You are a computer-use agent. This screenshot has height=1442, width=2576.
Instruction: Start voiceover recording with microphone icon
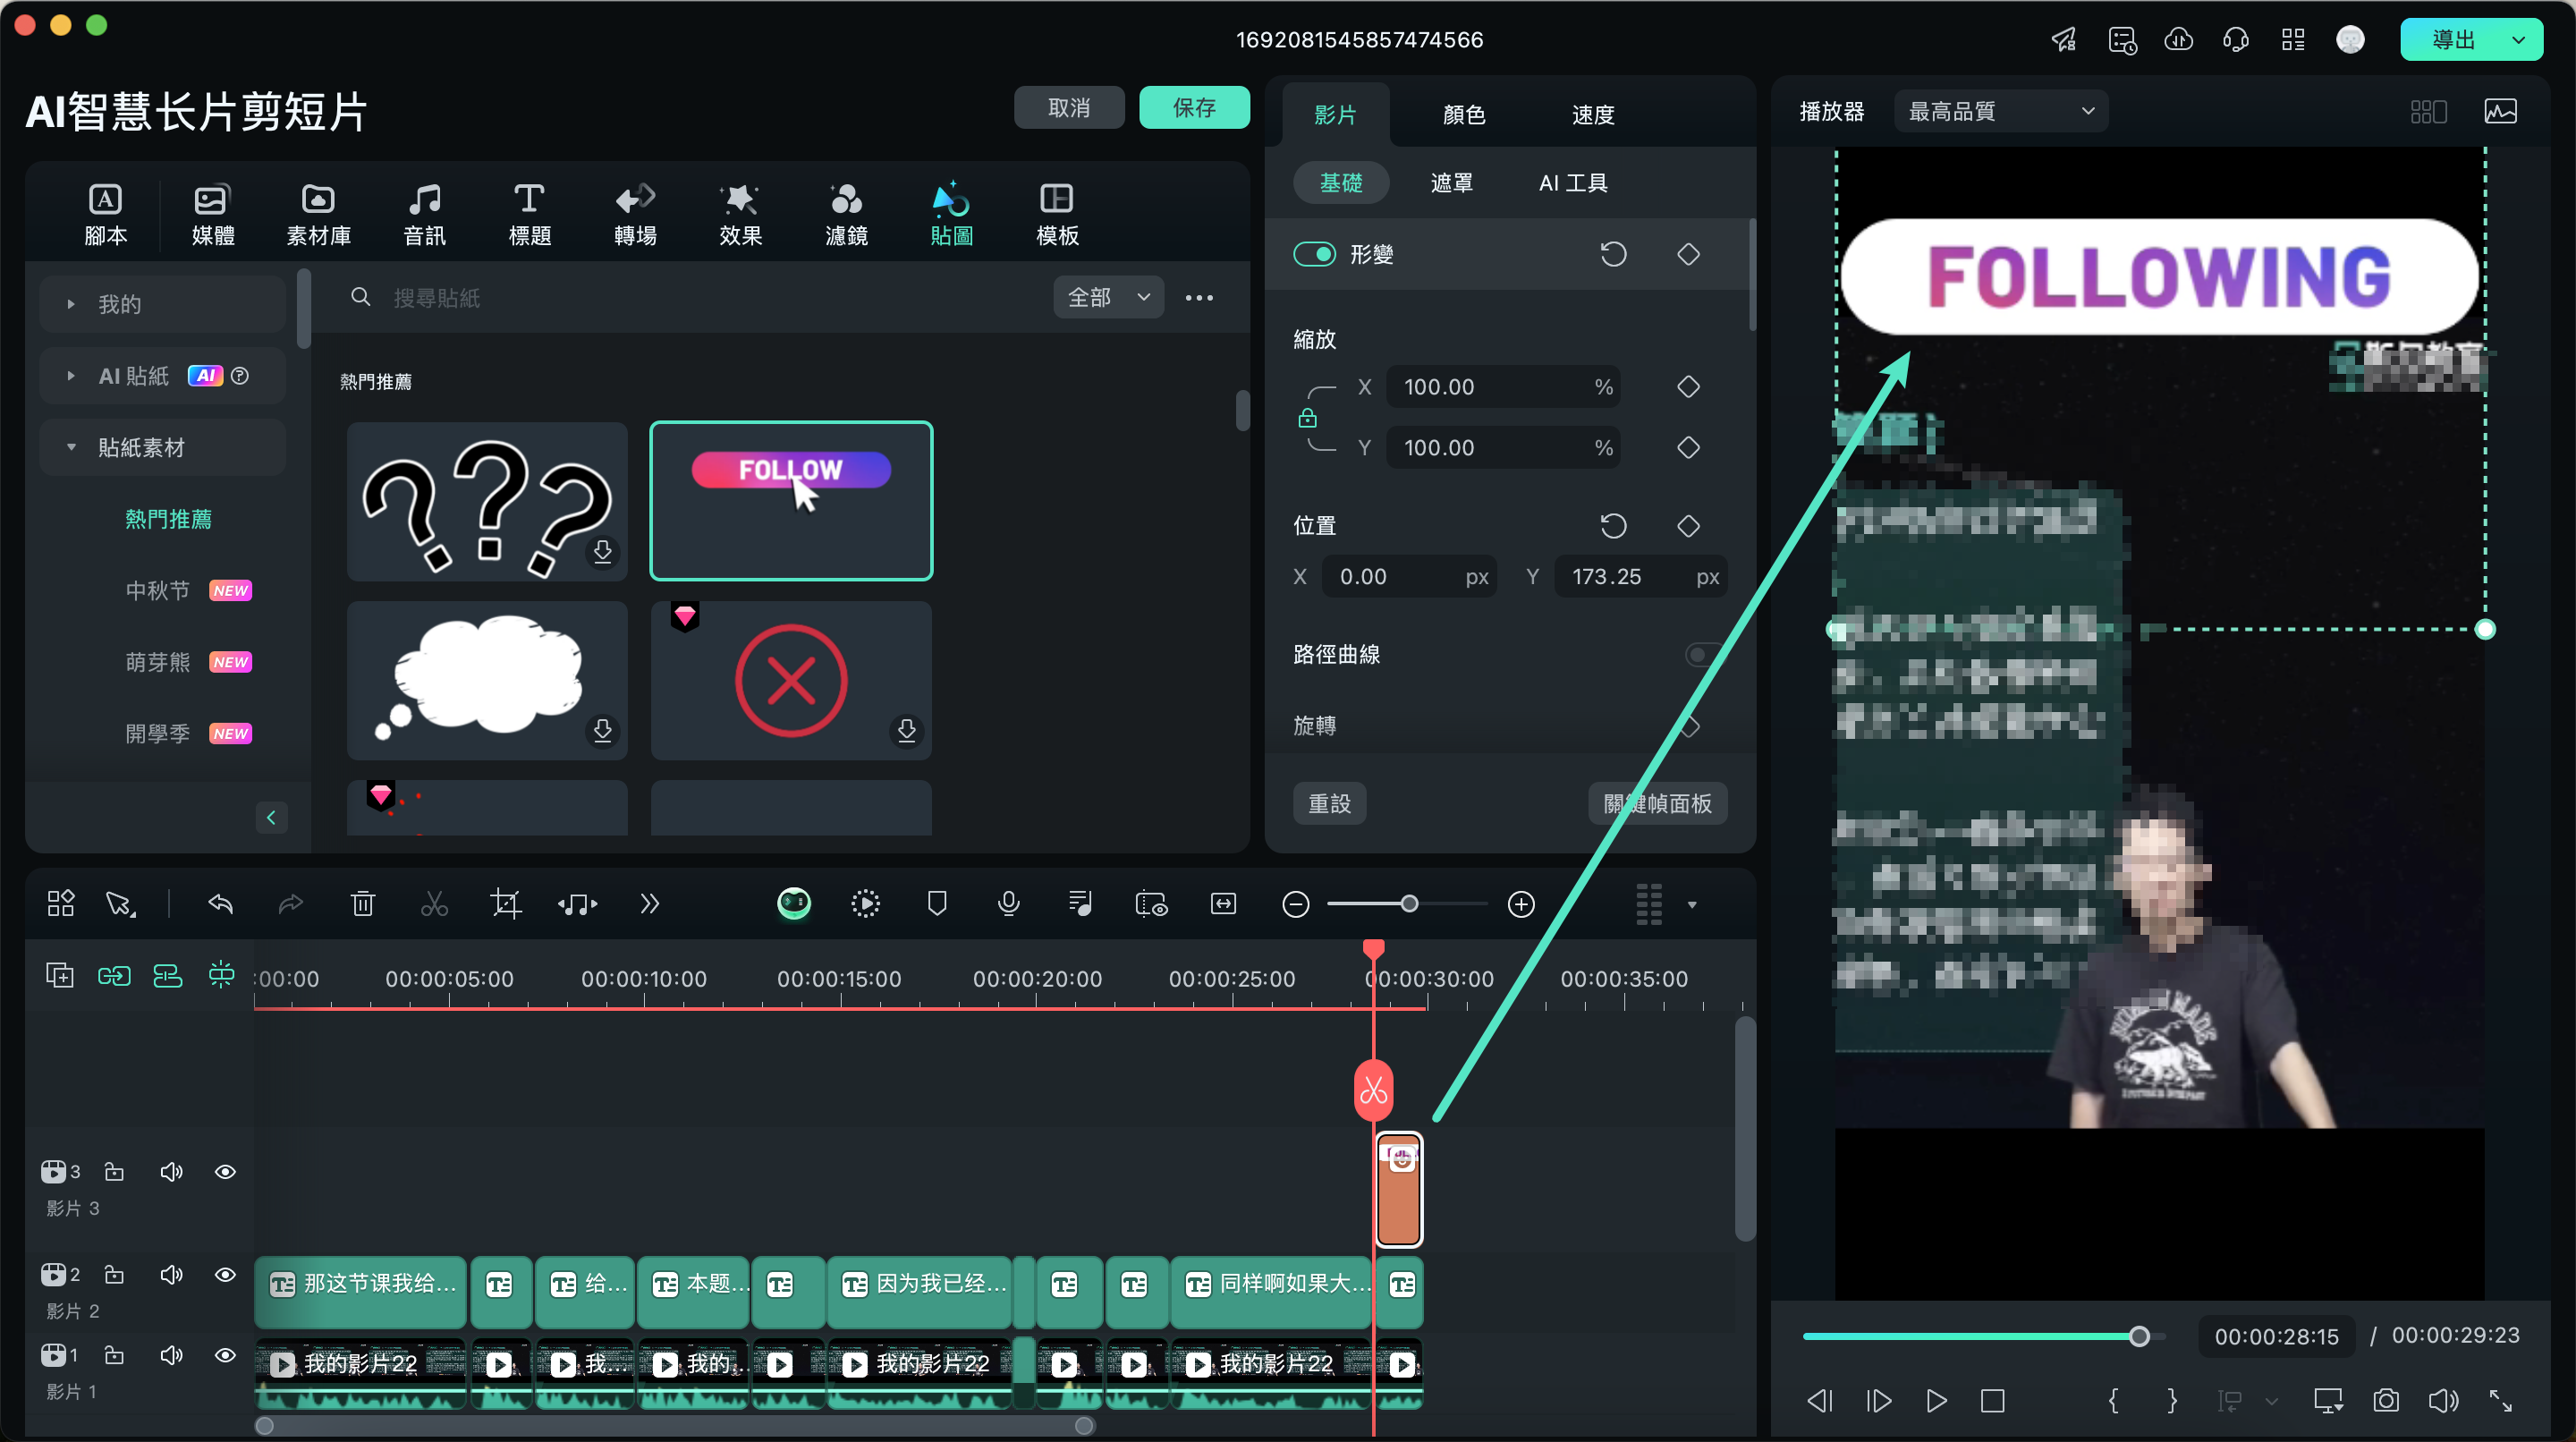[1009, 904]
